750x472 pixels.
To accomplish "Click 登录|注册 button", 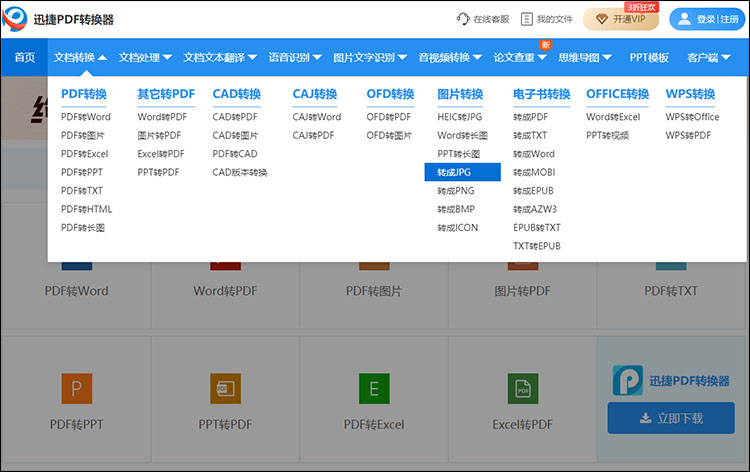I will [x=707, y=19].
